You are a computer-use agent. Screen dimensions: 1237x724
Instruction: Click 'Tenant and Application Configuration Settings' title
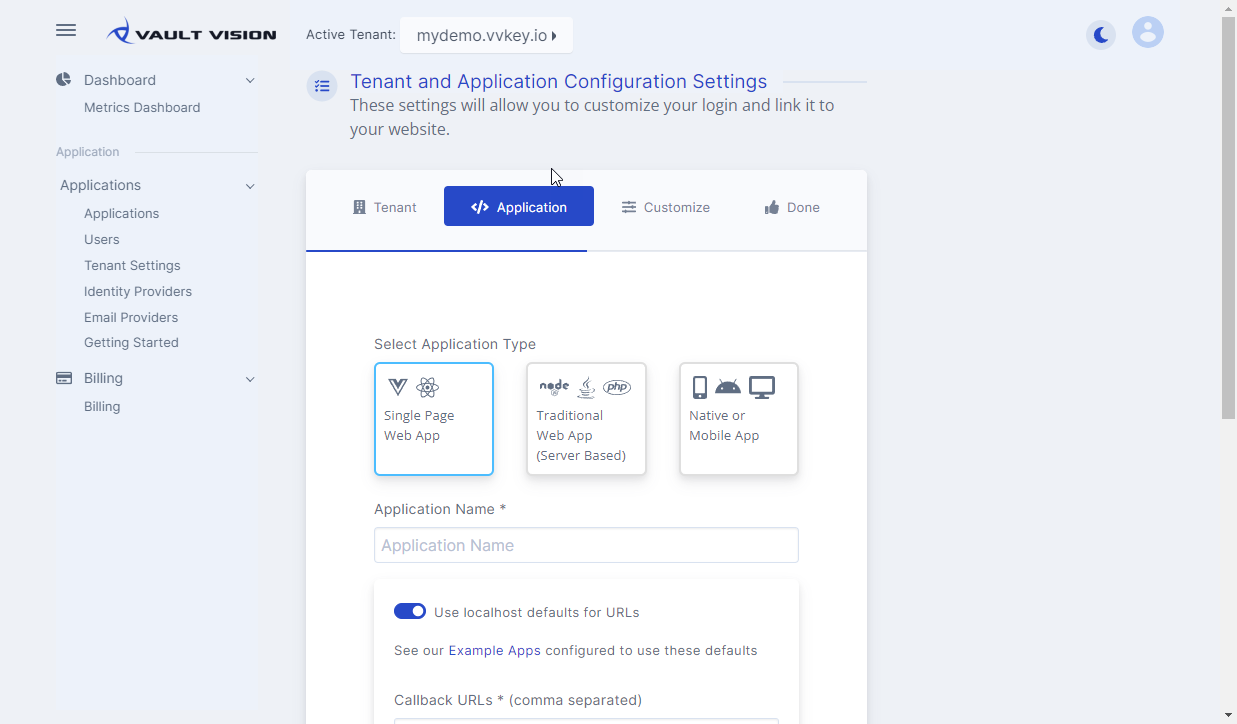pos(558,81)
